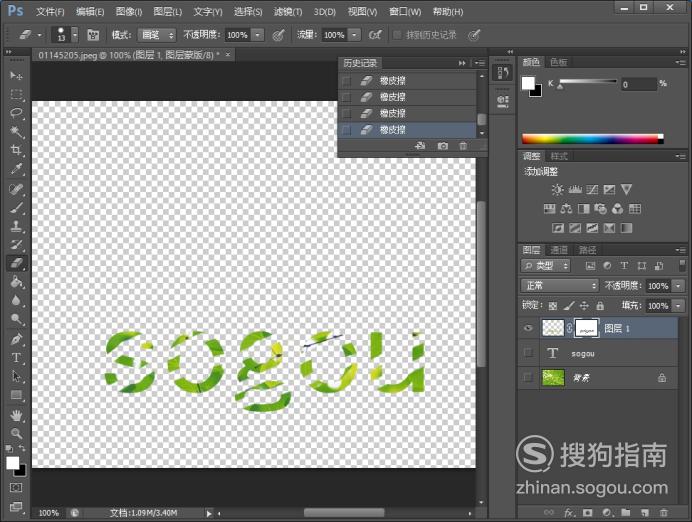
Task: Select the Horizontal Type tool
Action: point(16,357)
